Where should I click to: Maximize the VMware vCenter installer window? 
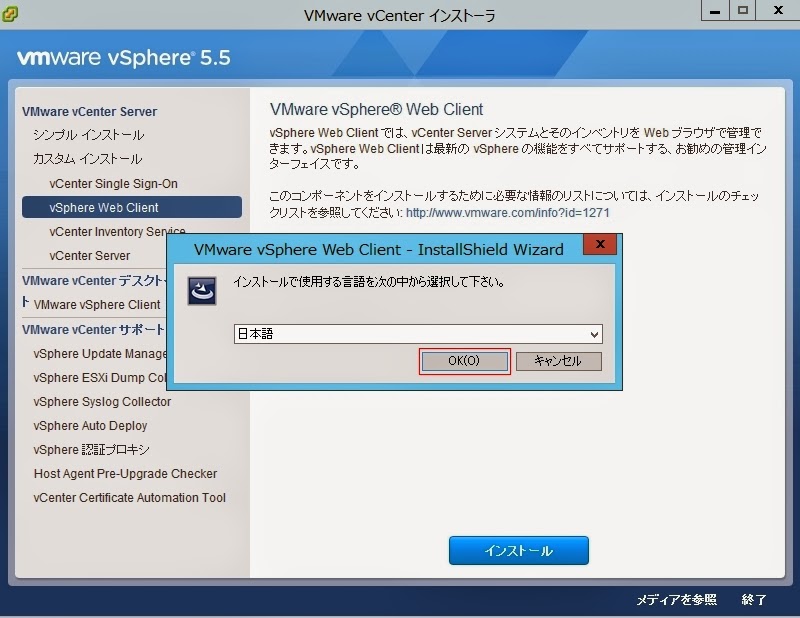pyautogui.click(x=742, y=10)
